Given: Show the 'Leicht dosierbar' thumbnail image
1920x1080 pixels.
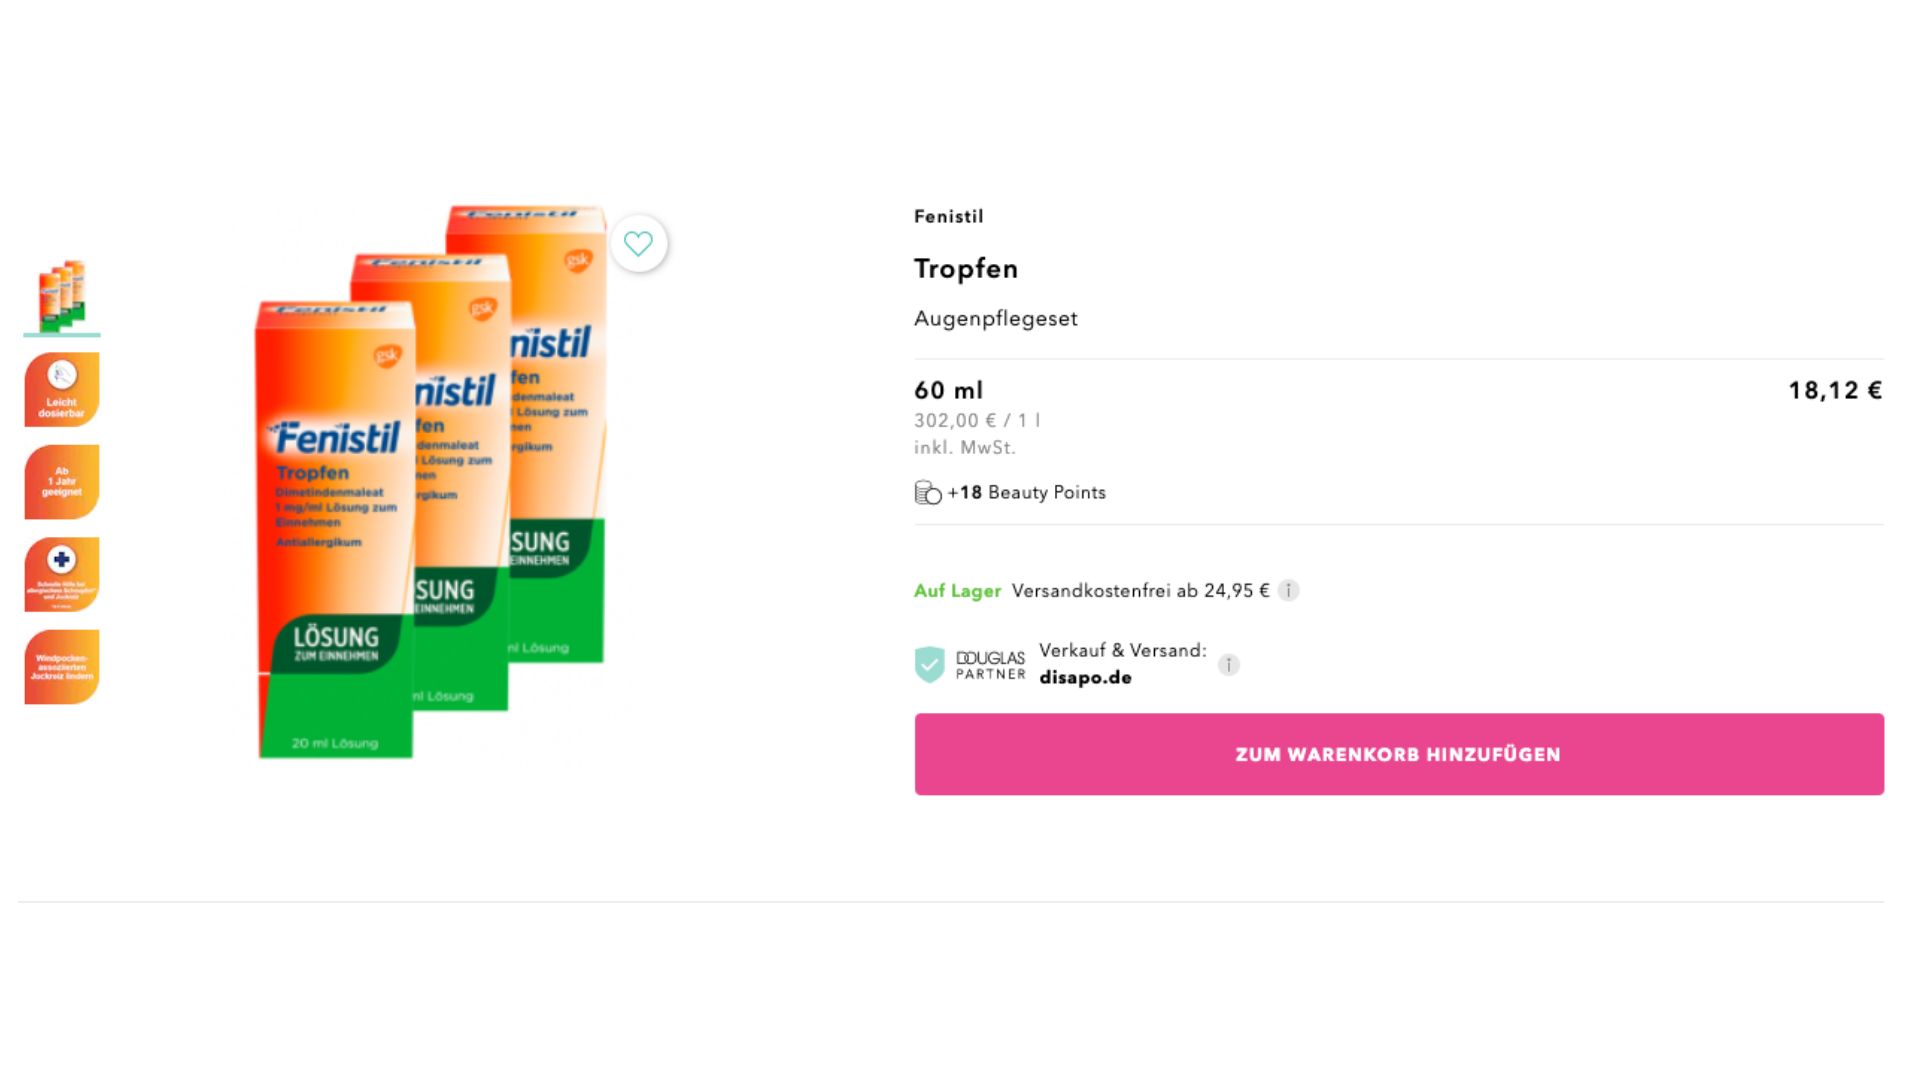Looking at the screenshot, I should point(62,389).
